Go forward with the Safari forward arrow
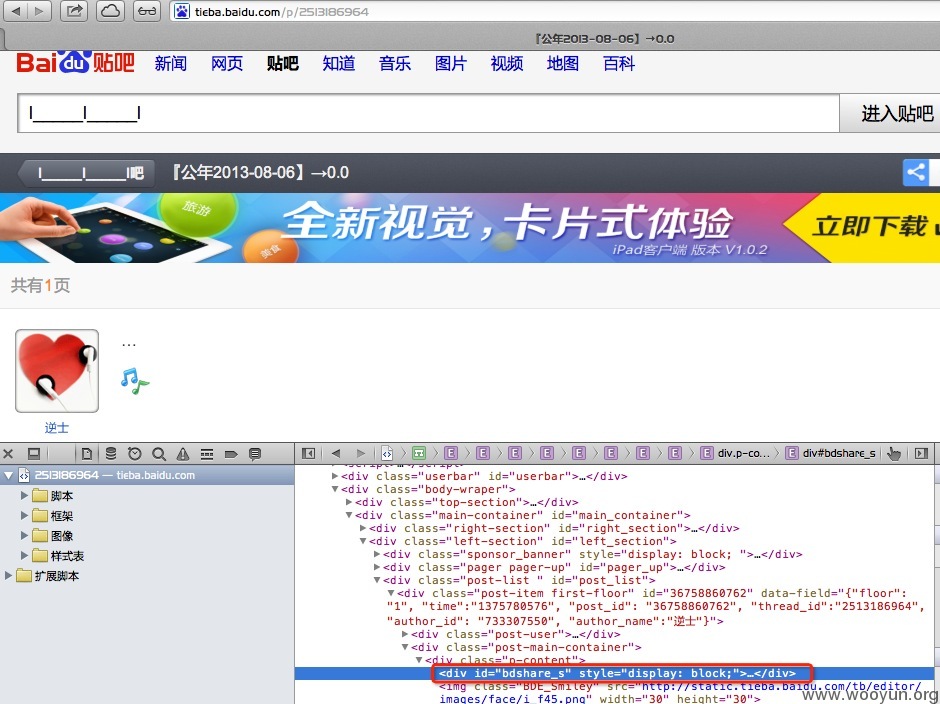The height and width of the screenshot is (704, 940). point(40,11)
